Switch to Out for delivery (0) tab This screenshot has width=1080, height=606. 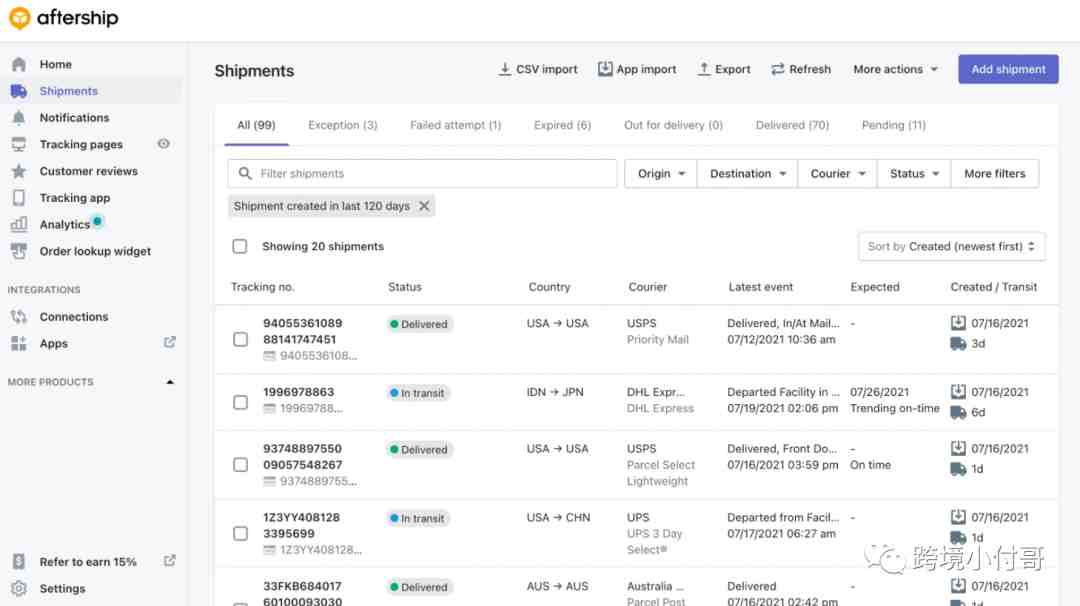point(673,125)
